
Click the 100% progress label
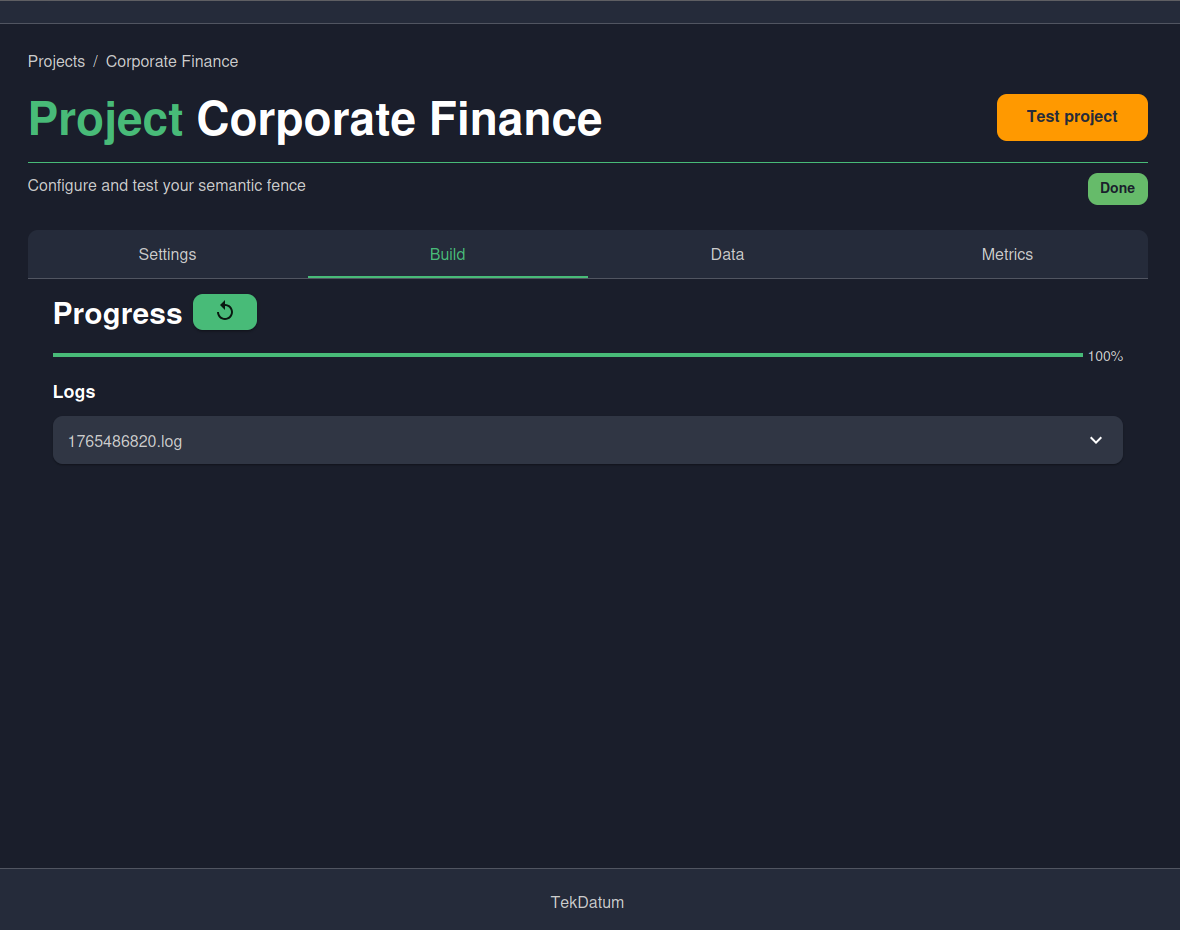(x=1103, y=356)
